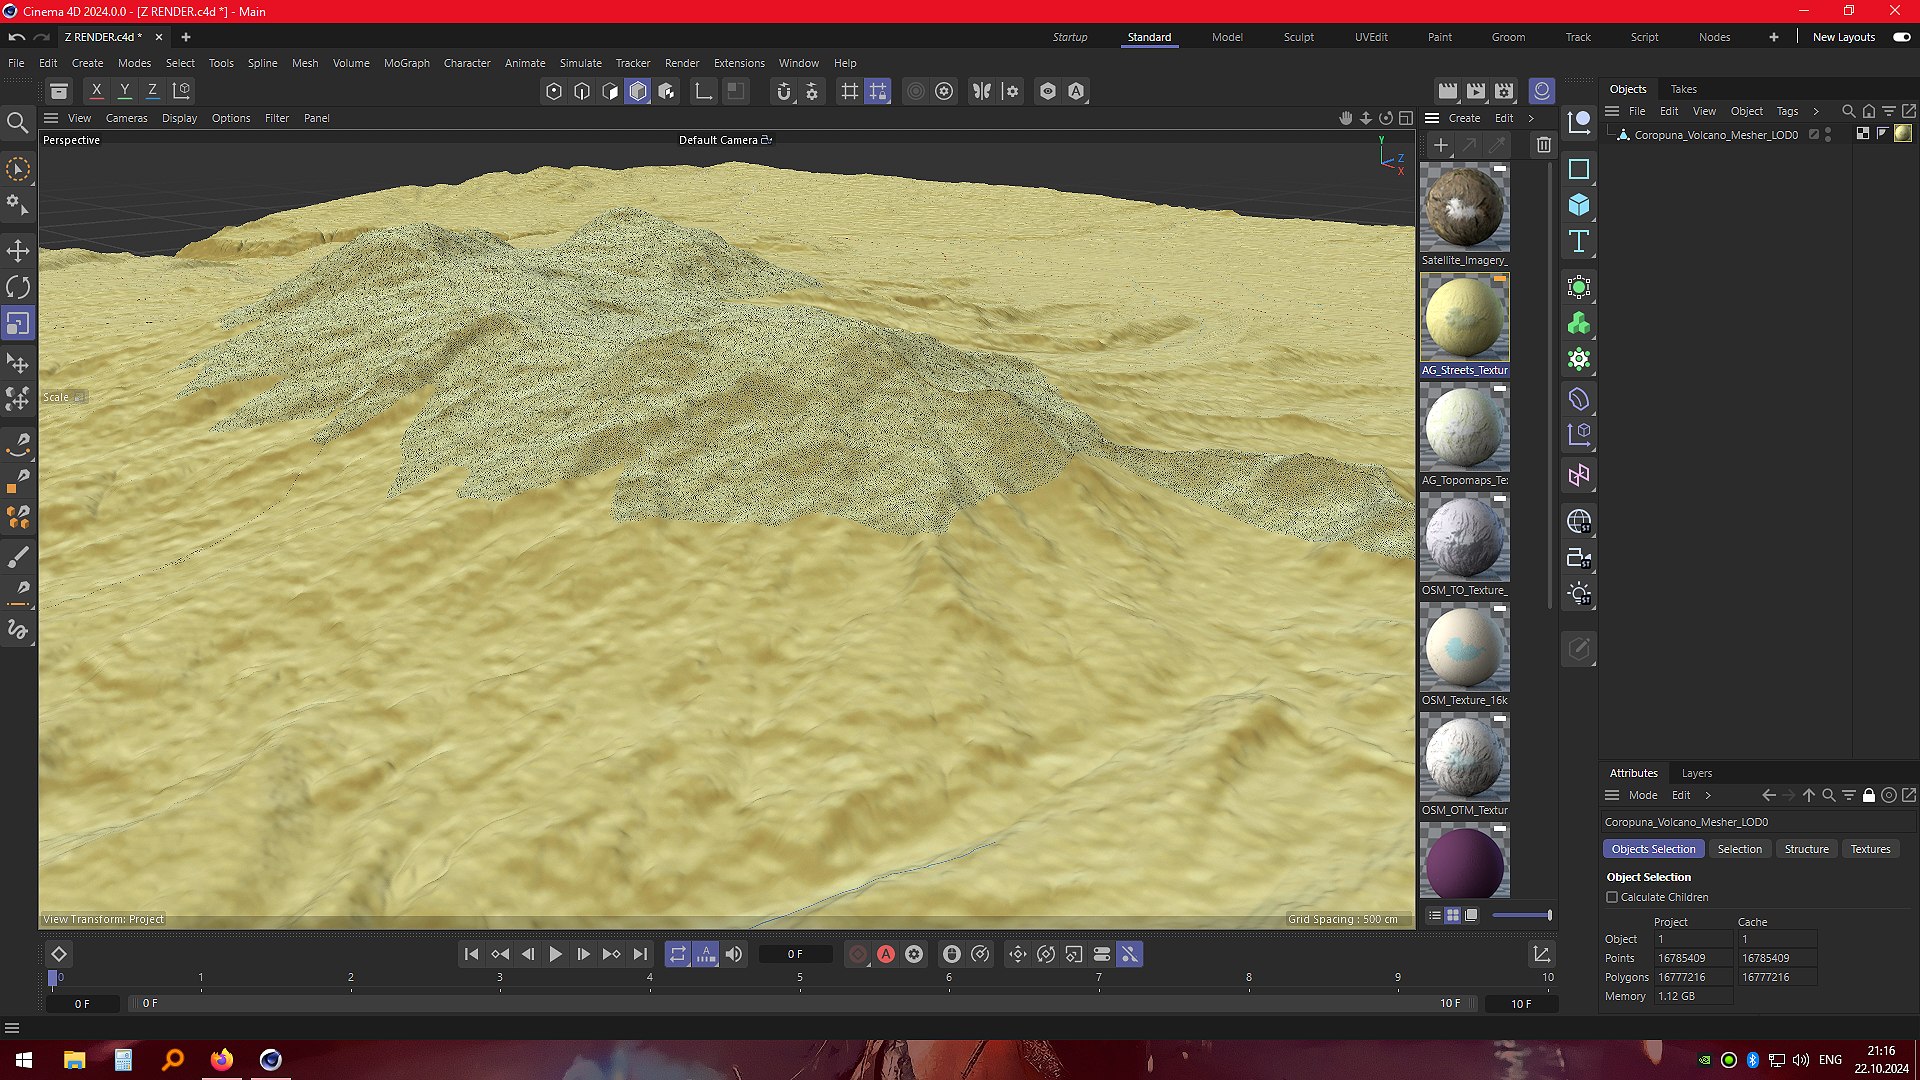Click the Record Active Objects button

[x=858, y=954]
